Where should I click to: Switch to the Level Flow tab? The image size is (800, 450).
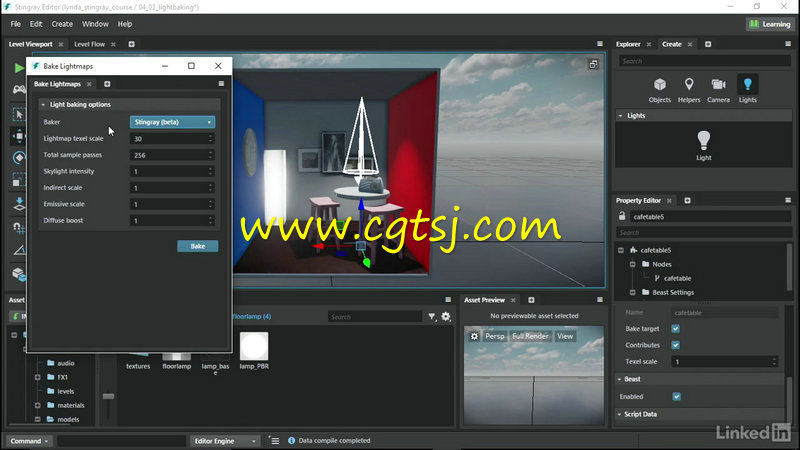pyautogui.click(x=89, y=44)
